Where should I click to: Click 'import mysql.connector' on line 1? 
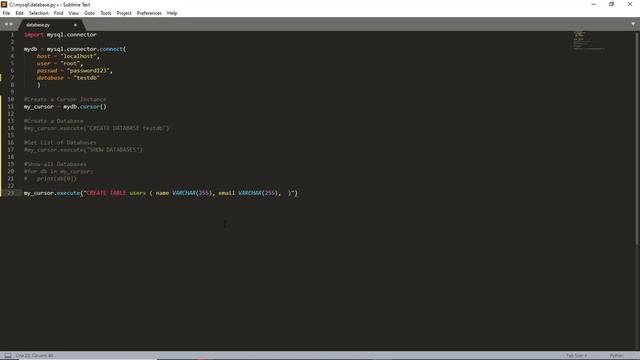[60, 35]
